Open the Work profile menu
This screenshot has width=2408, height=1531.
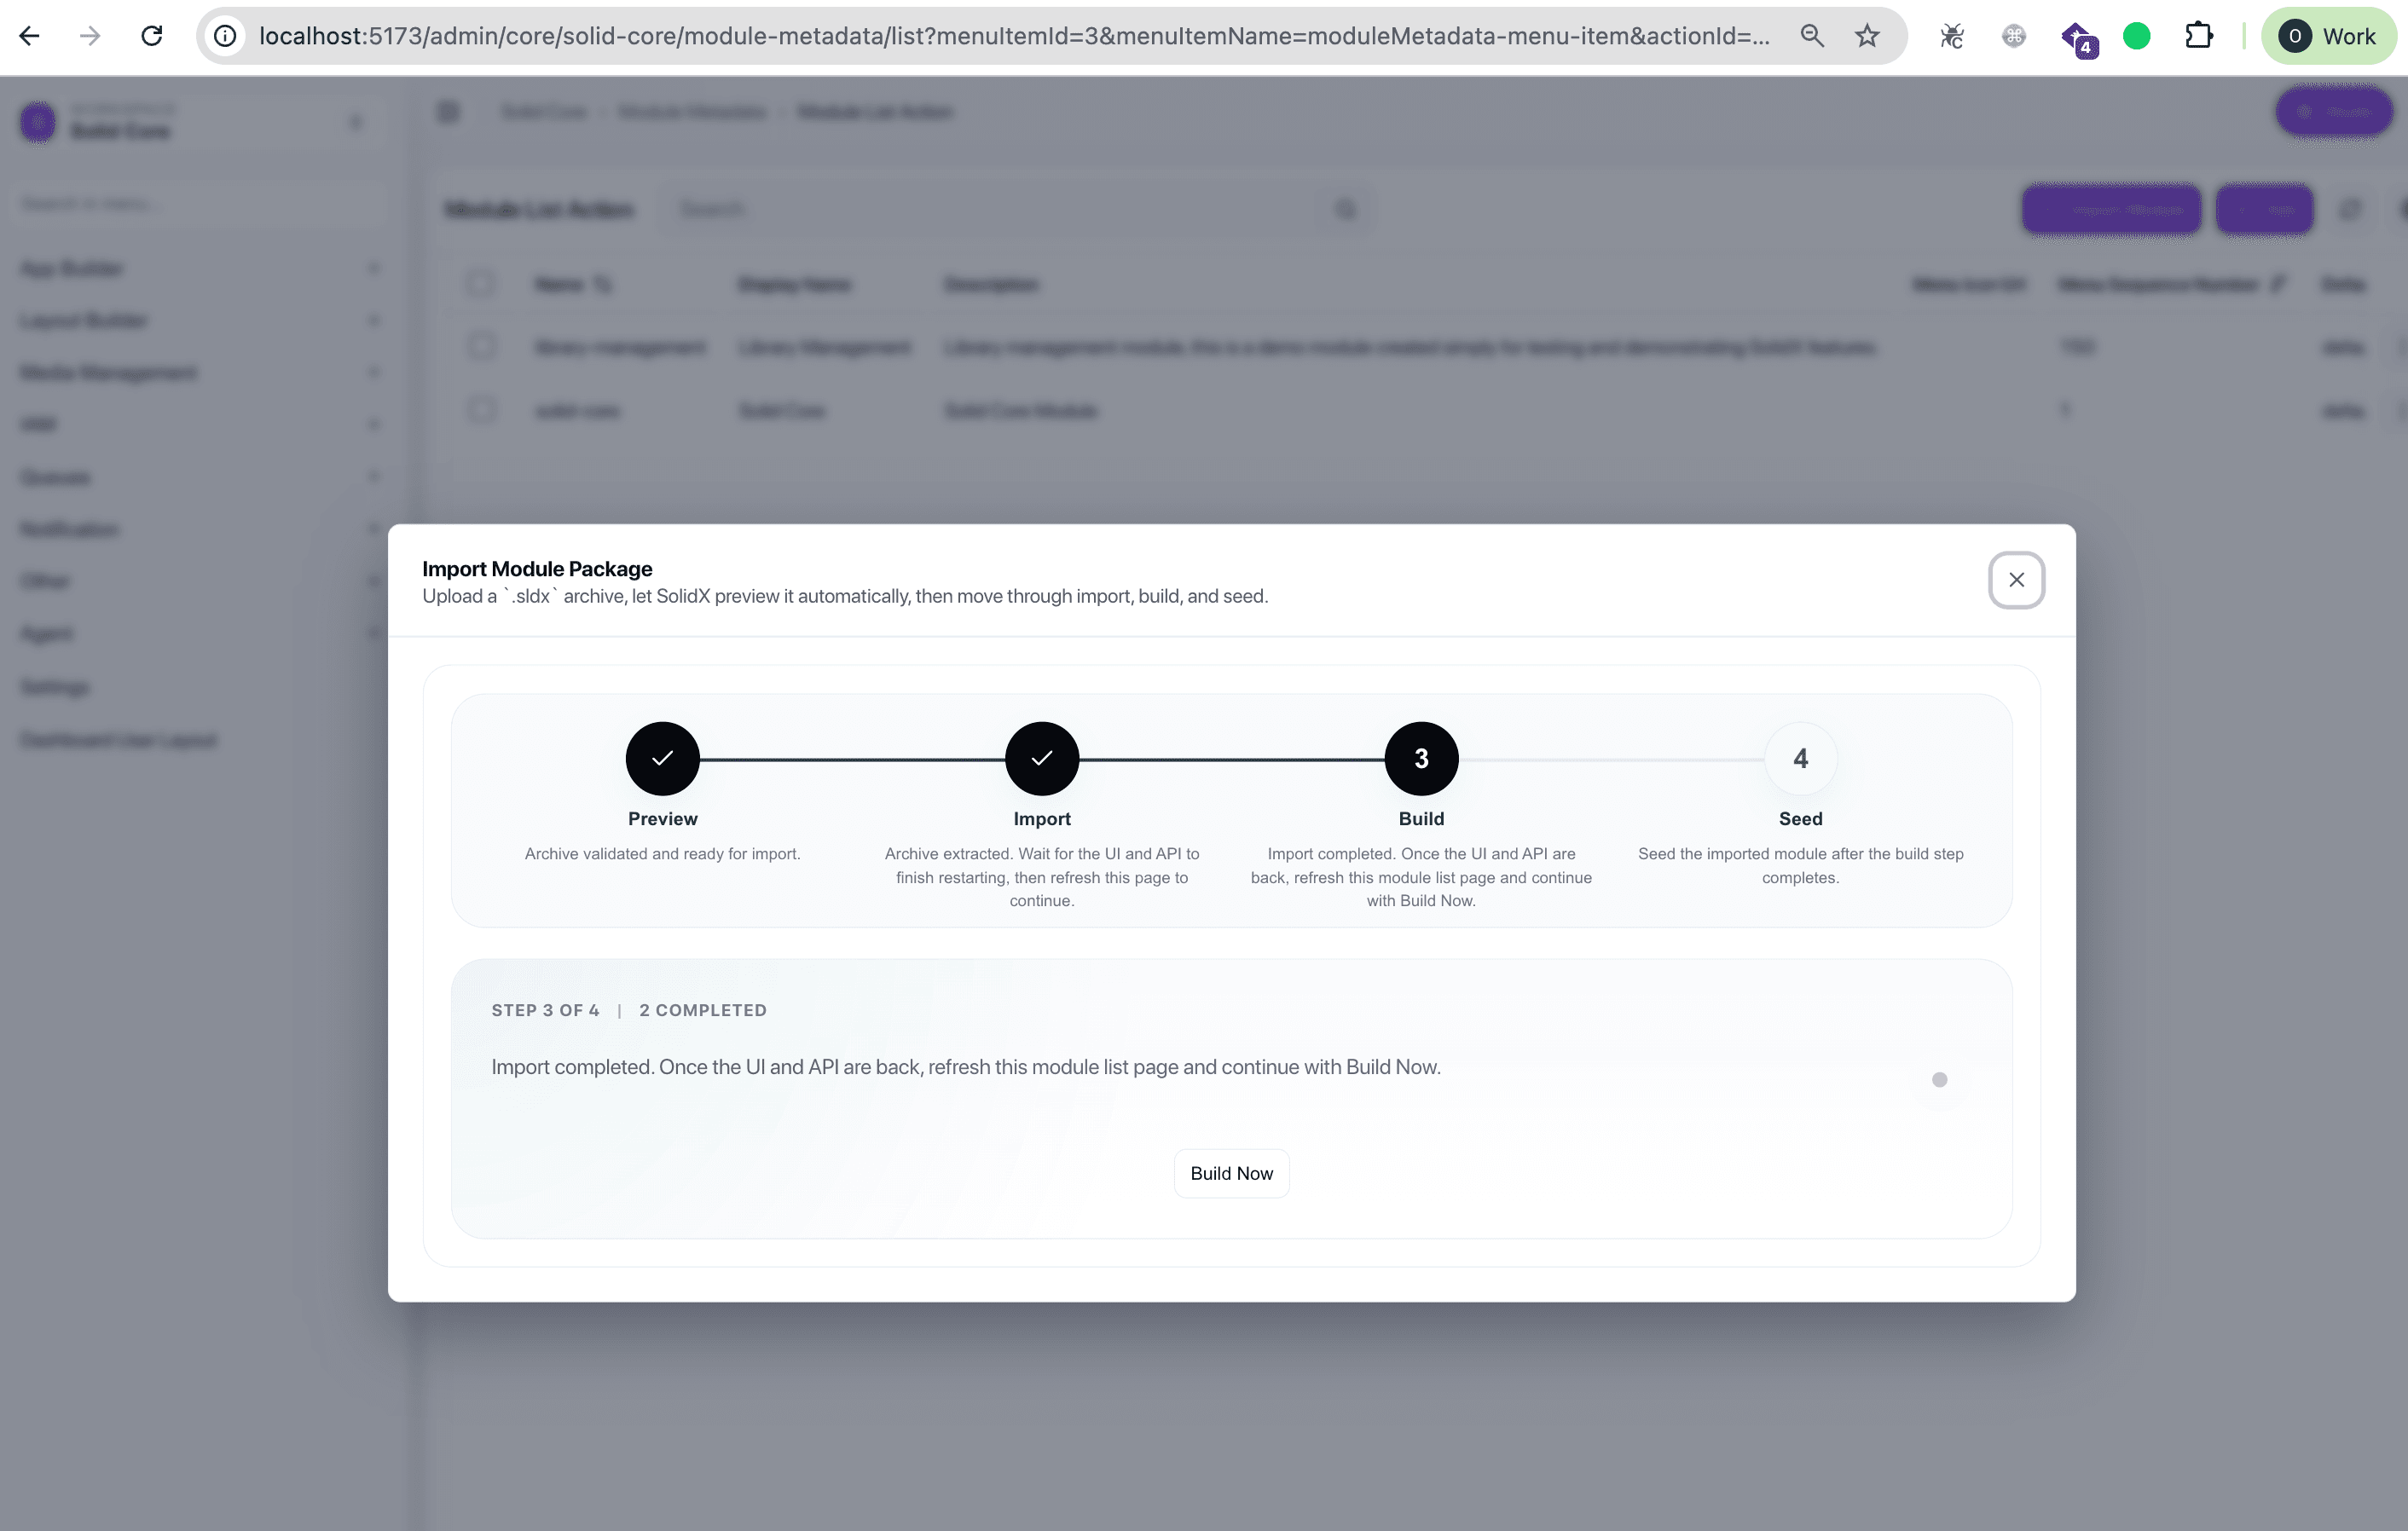click(2327, 36)
